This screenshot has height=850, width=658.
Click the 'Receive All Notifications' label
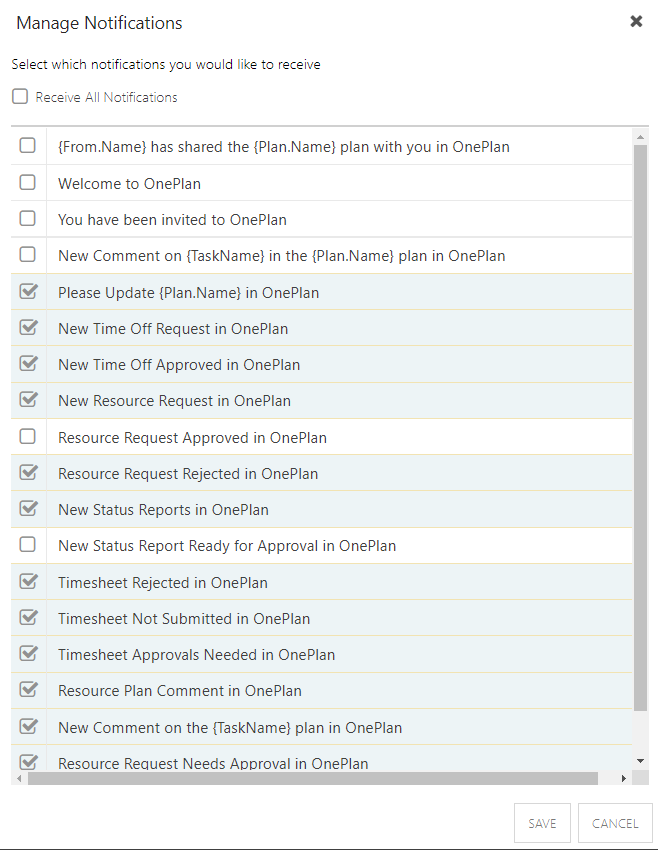(106, 98)
